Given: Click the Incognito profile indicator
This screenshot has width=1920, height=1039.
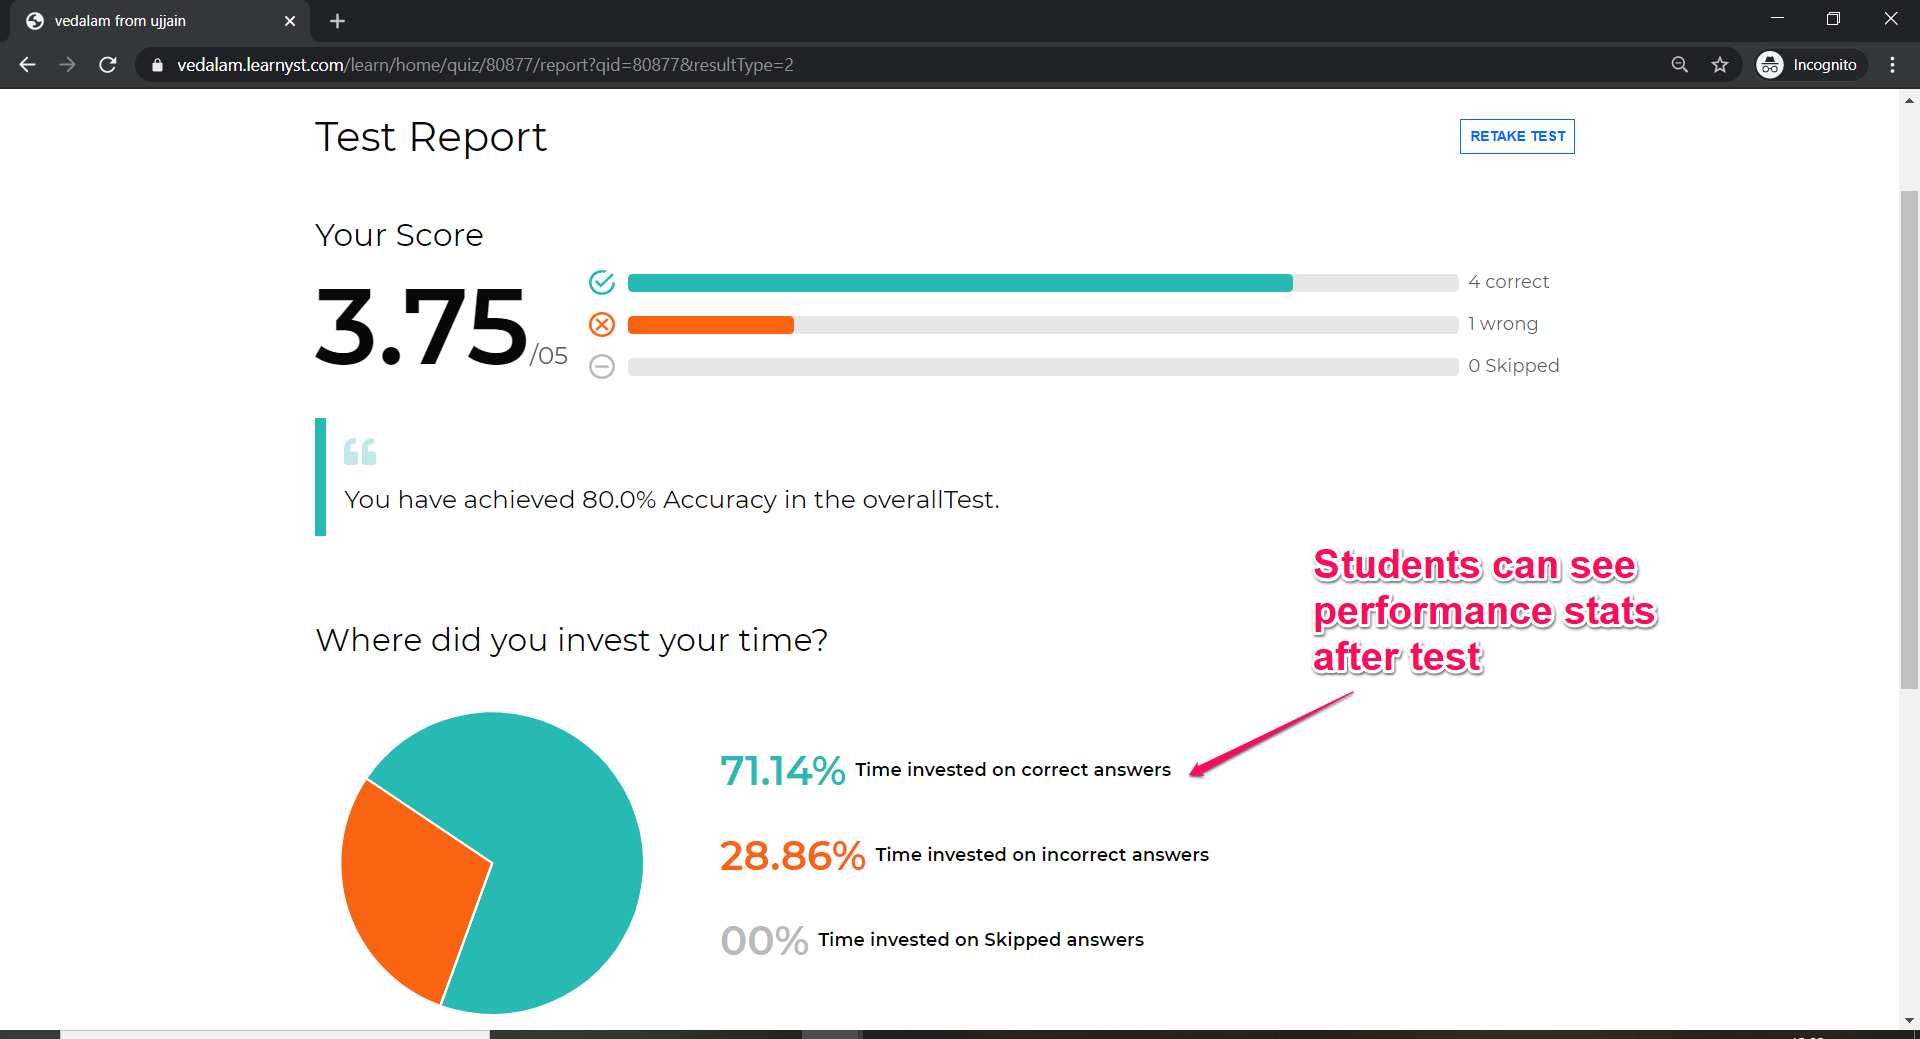Looking at the screenshot, I should pos(1811,65).
